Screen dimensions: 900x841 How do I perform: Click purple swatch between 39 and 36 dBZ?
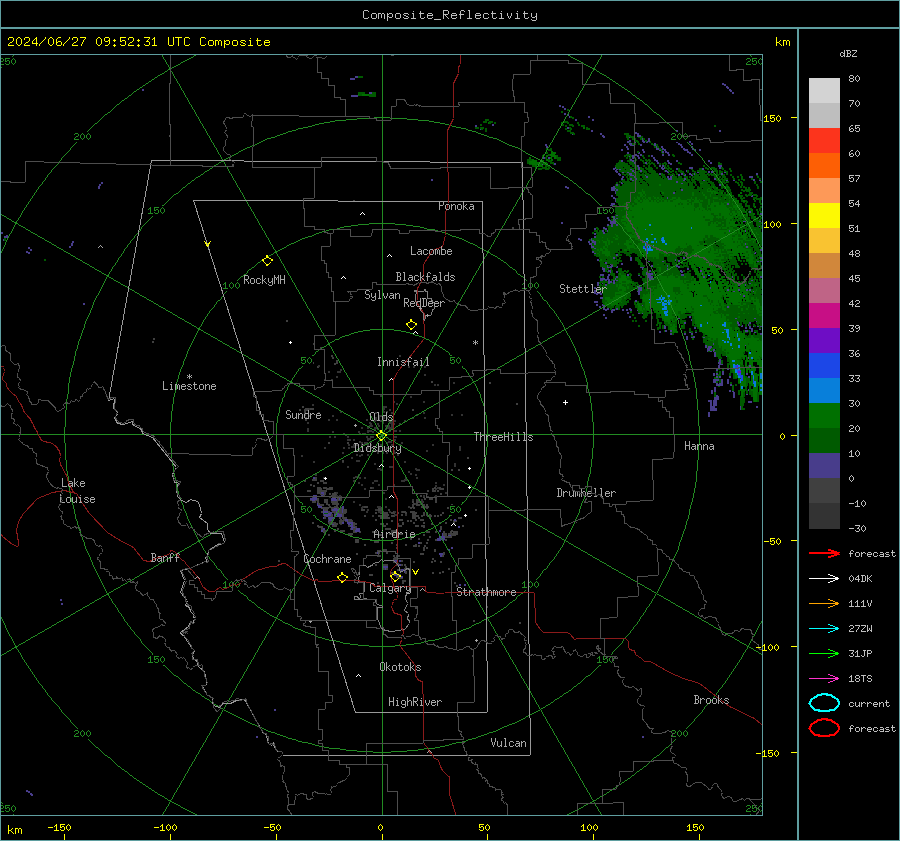[824, 340]
